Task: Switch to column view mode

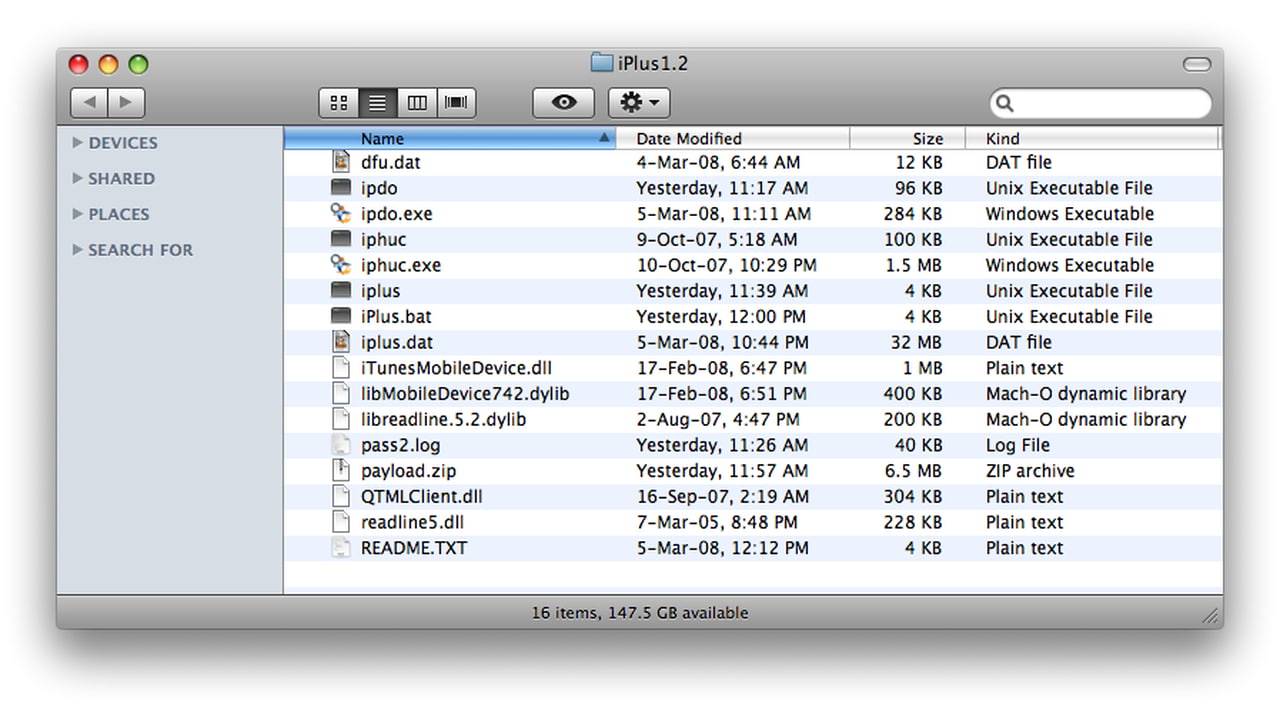Action: 417,102
